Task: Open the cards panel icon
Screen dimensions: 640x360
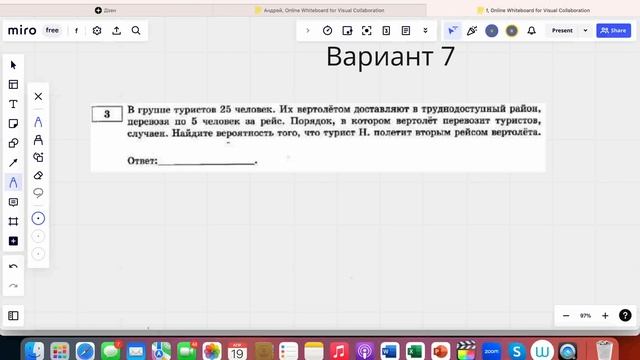Action: pyautogui.click(x=386, y=31)
